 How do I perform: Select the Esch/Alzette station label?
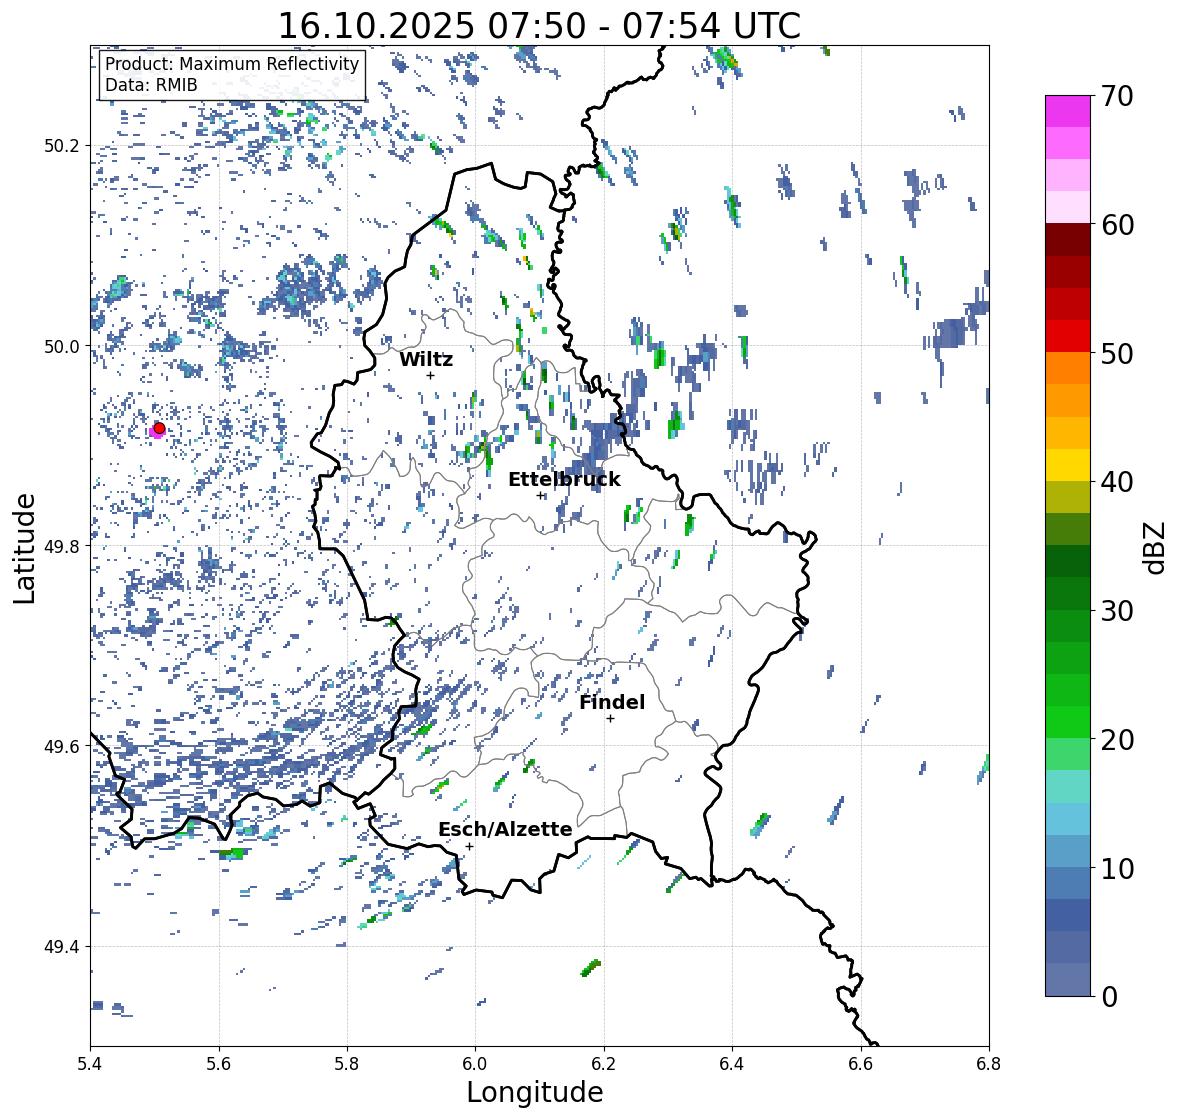pos(505,829)
